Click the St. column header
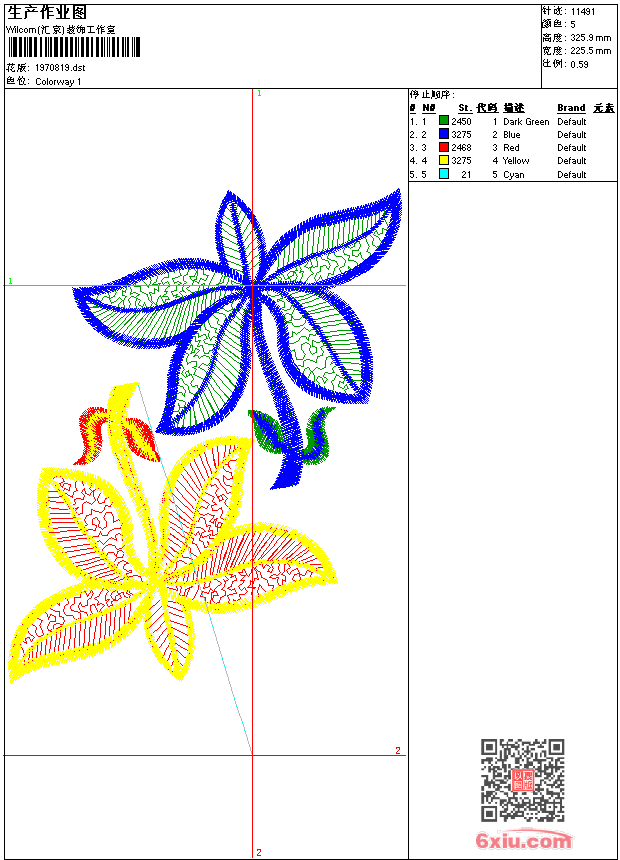This screenshot has height=860, width=620. pyautogui.click(x=465, y=108)
